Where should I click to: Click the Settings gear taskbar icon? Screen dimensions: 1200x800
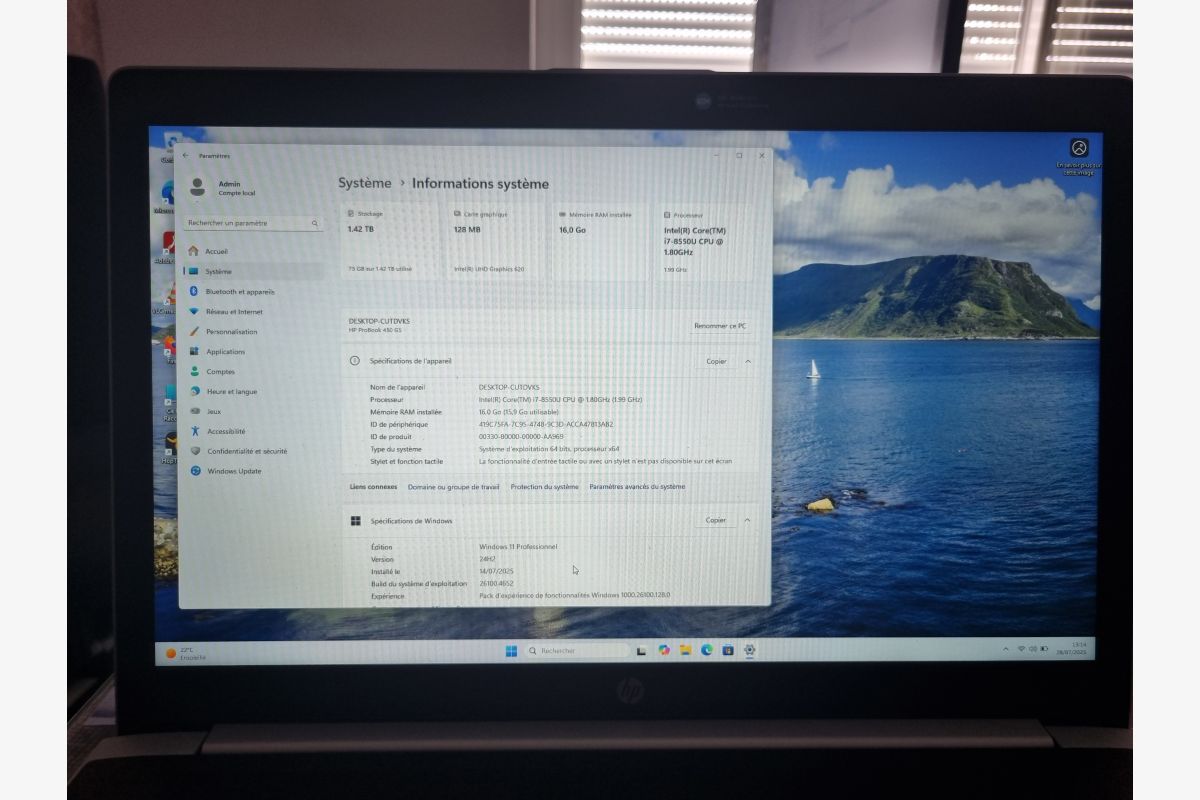(x=749, y=651)
